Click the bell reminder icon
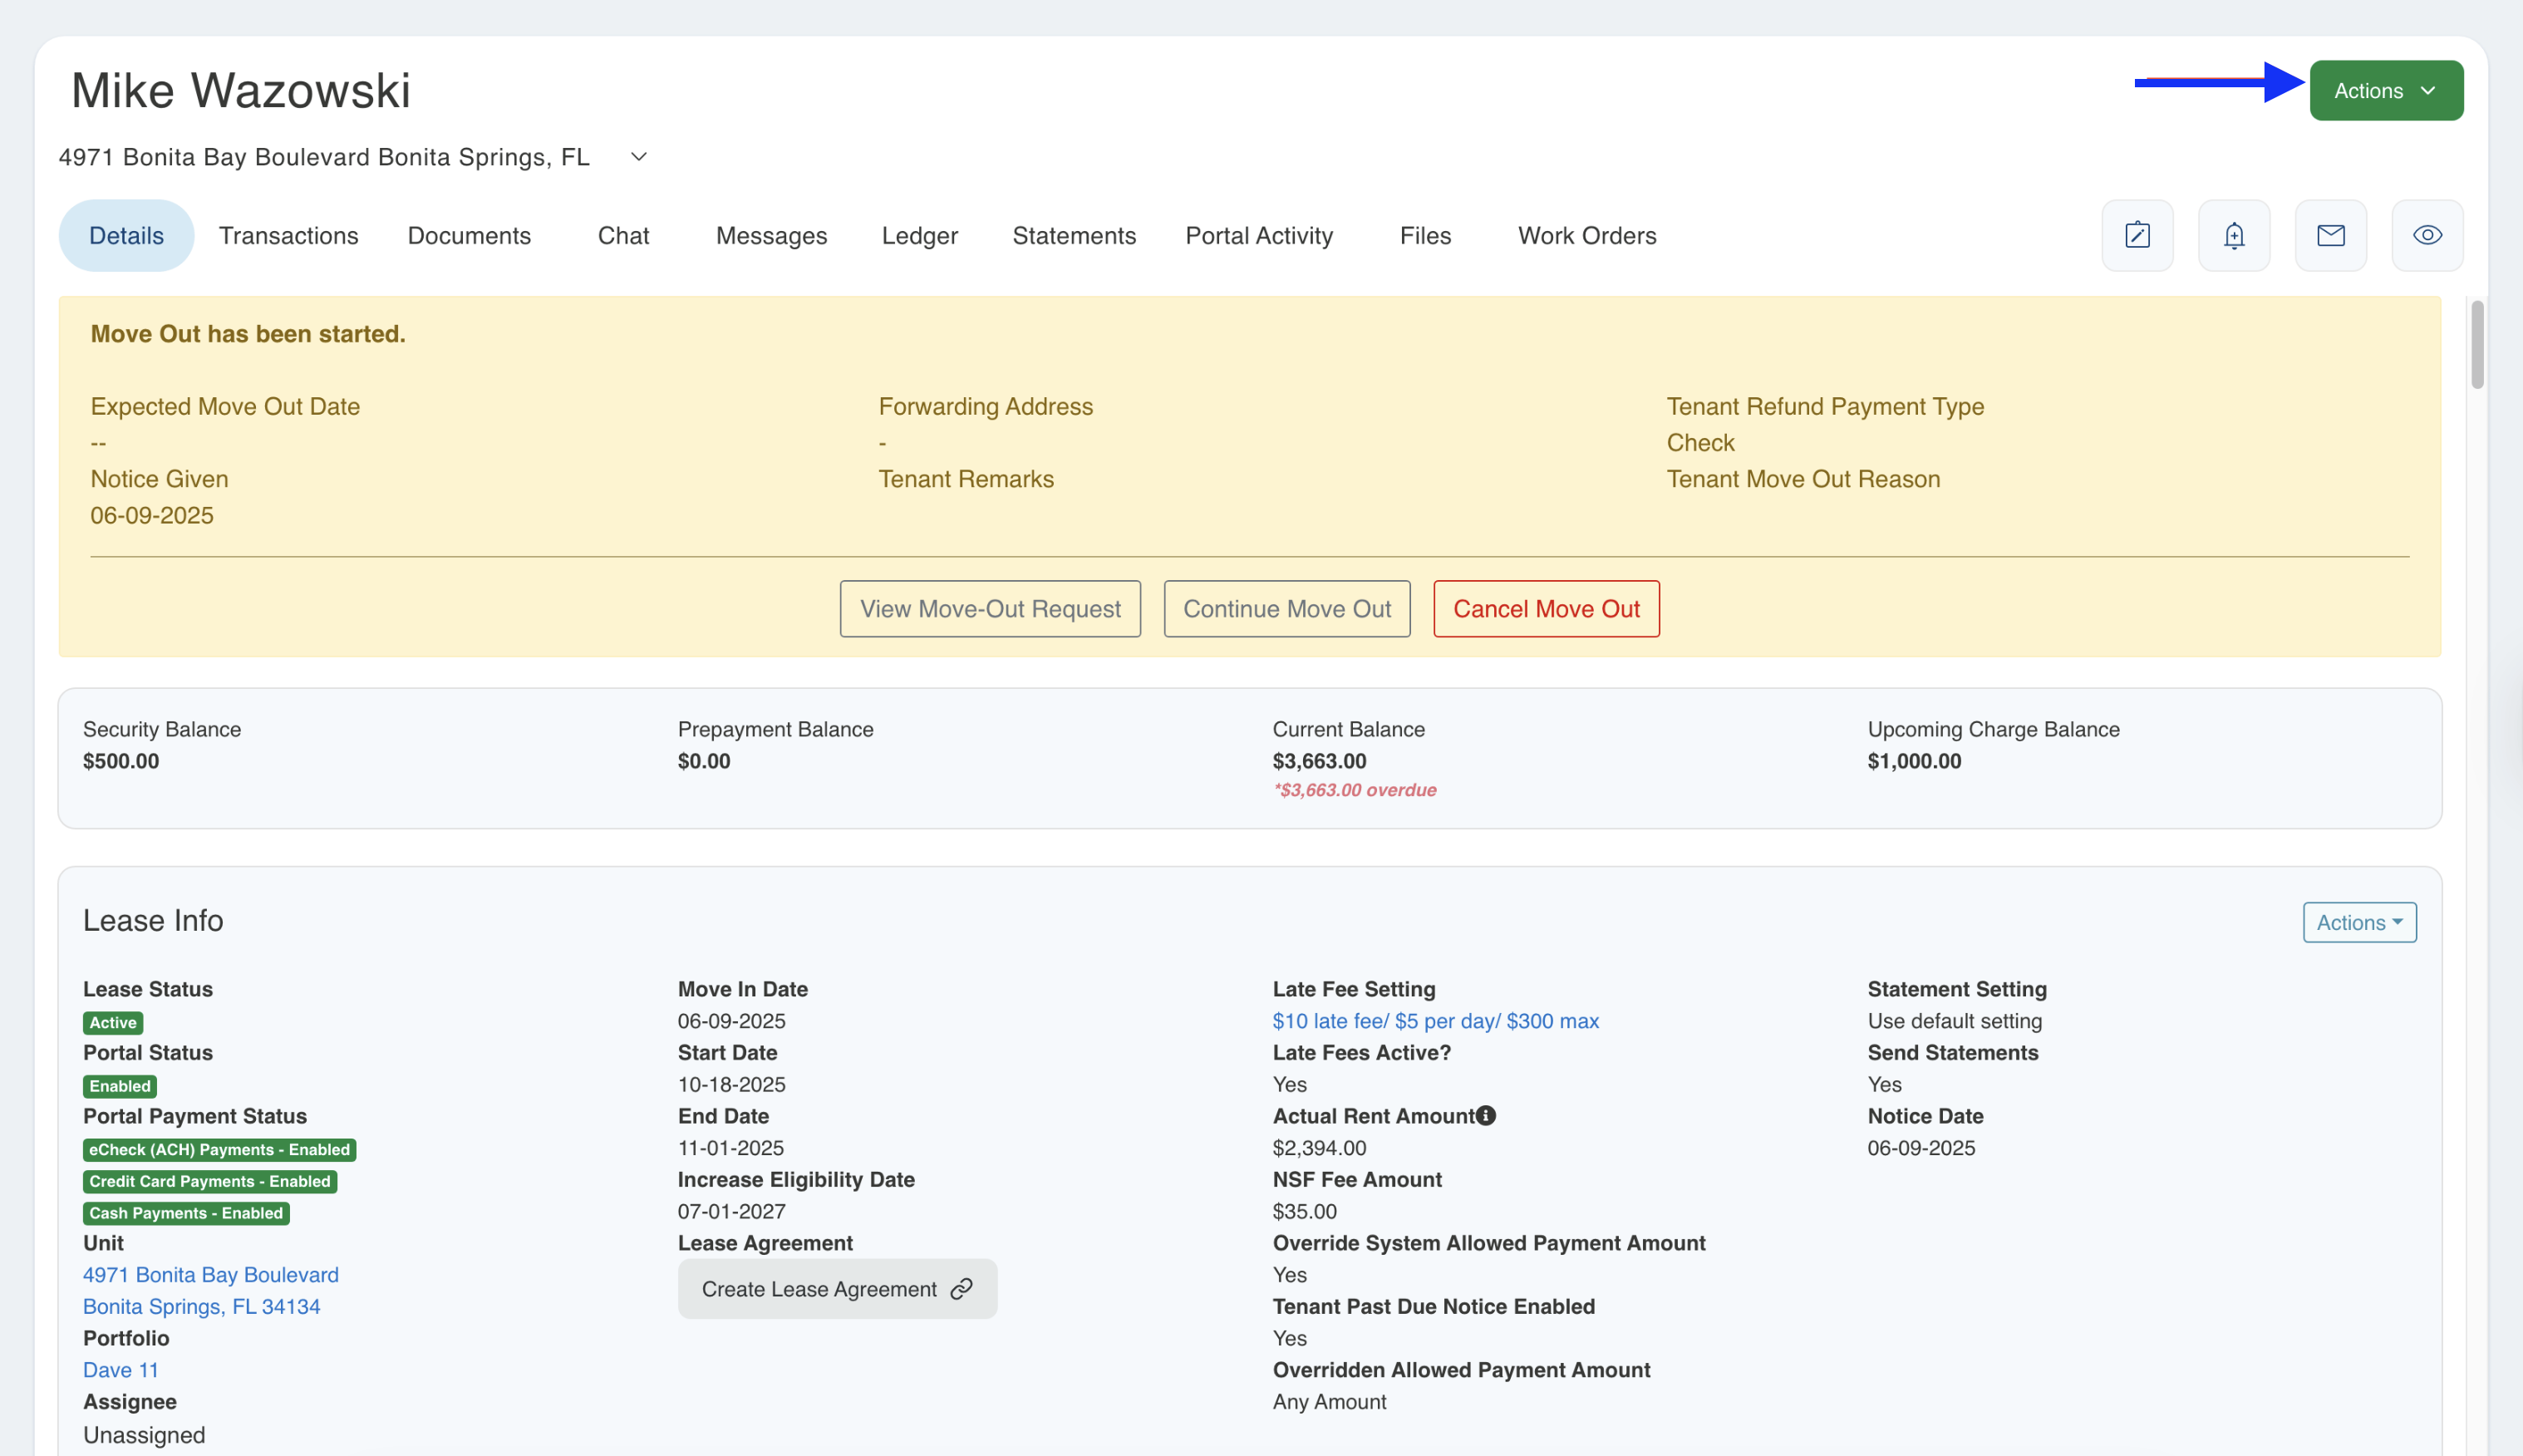This screenshot has height=1456, width=2523. pos(2233,235)
